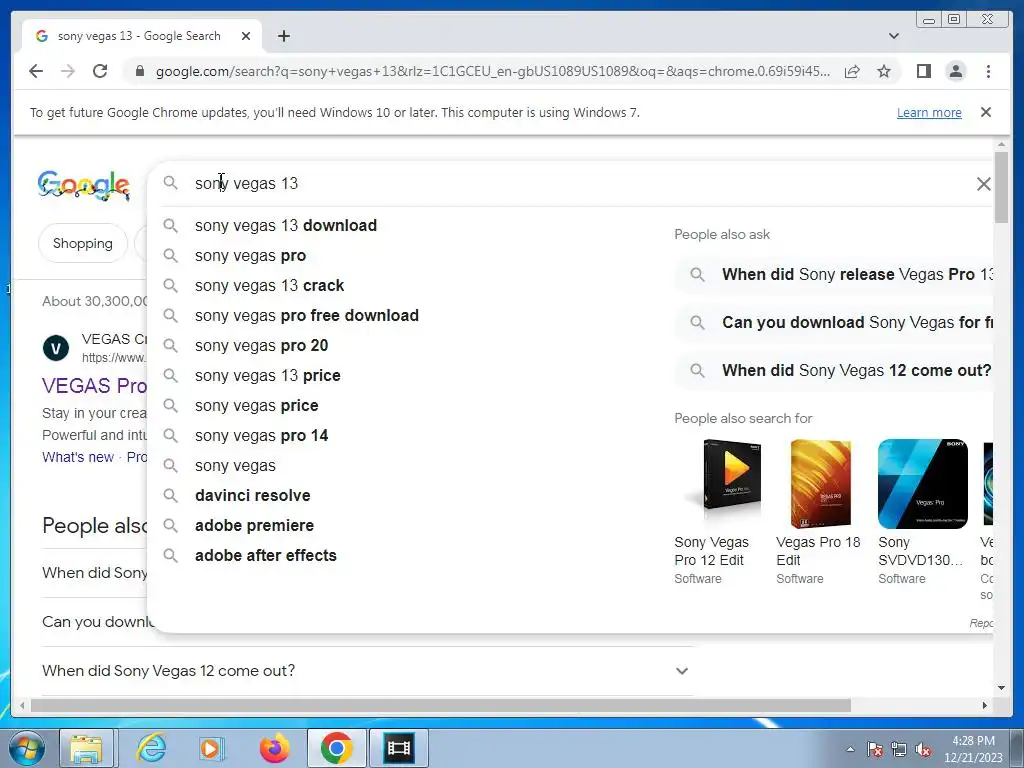
Task: Open Sony SVDVD130 software thumbnail
Action: point(923,484)
